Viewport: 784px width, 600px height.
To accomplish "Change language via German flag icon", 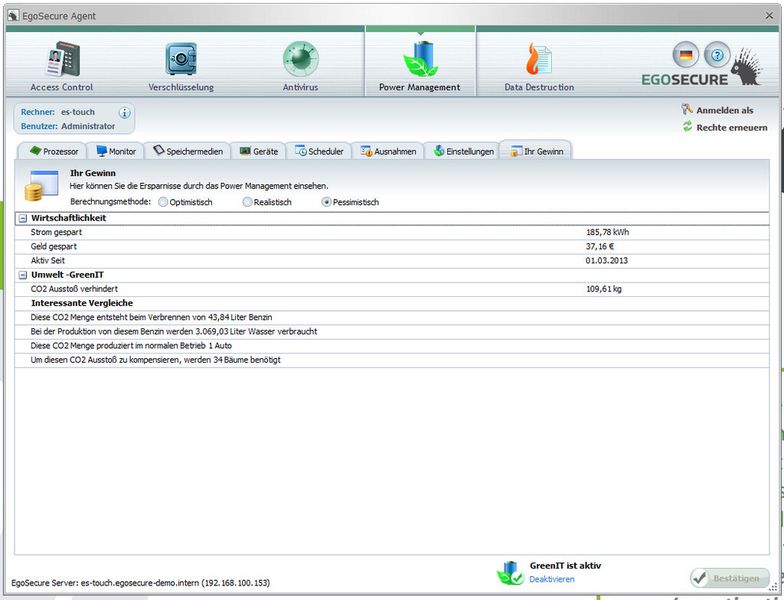I will 686,54.
